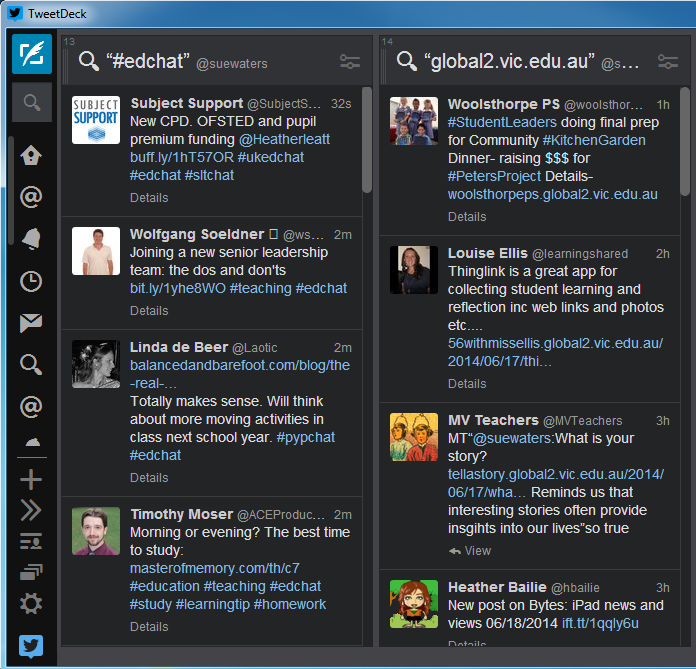Open the ift.tt/1qqly6u link
This screenshot has height=669, width=696.
600,623
